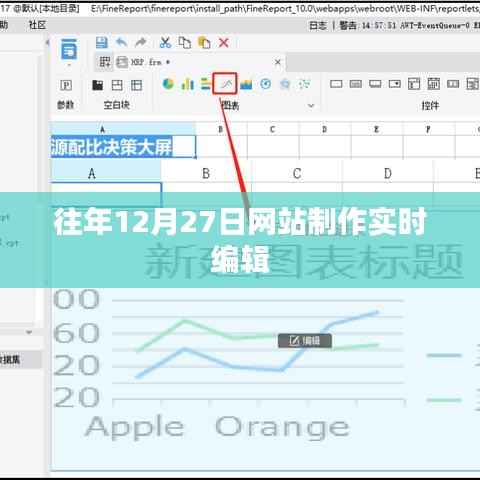Insert a line chart

coord(225,83)
